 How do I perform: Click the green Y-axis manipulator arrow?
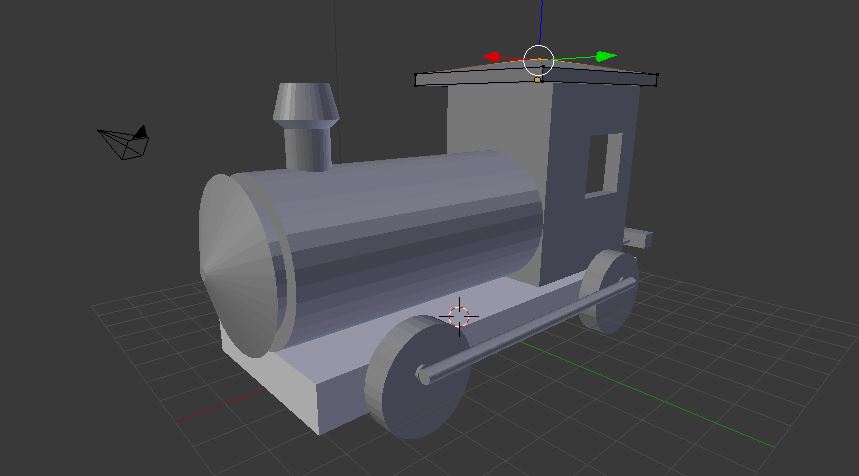[x=606, y=56]
